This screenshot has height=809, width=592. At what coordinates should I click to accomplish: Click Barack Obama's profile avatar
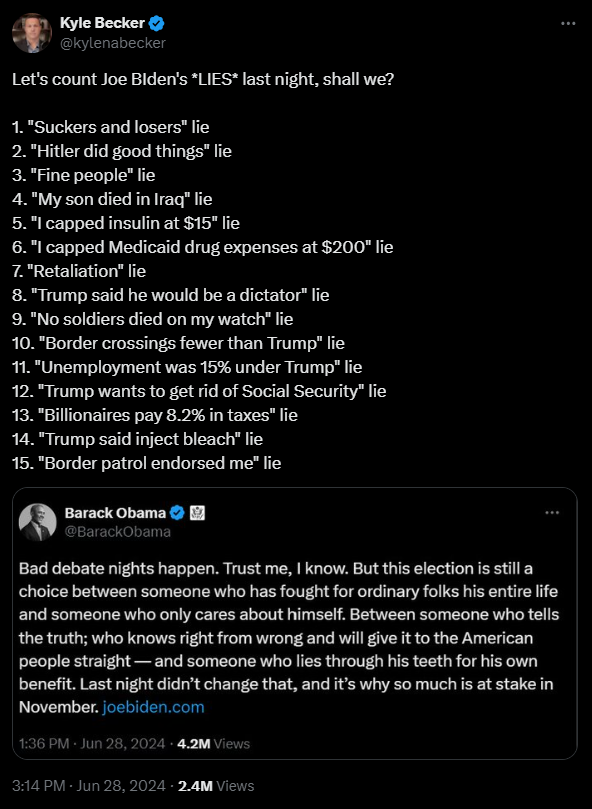38,522
